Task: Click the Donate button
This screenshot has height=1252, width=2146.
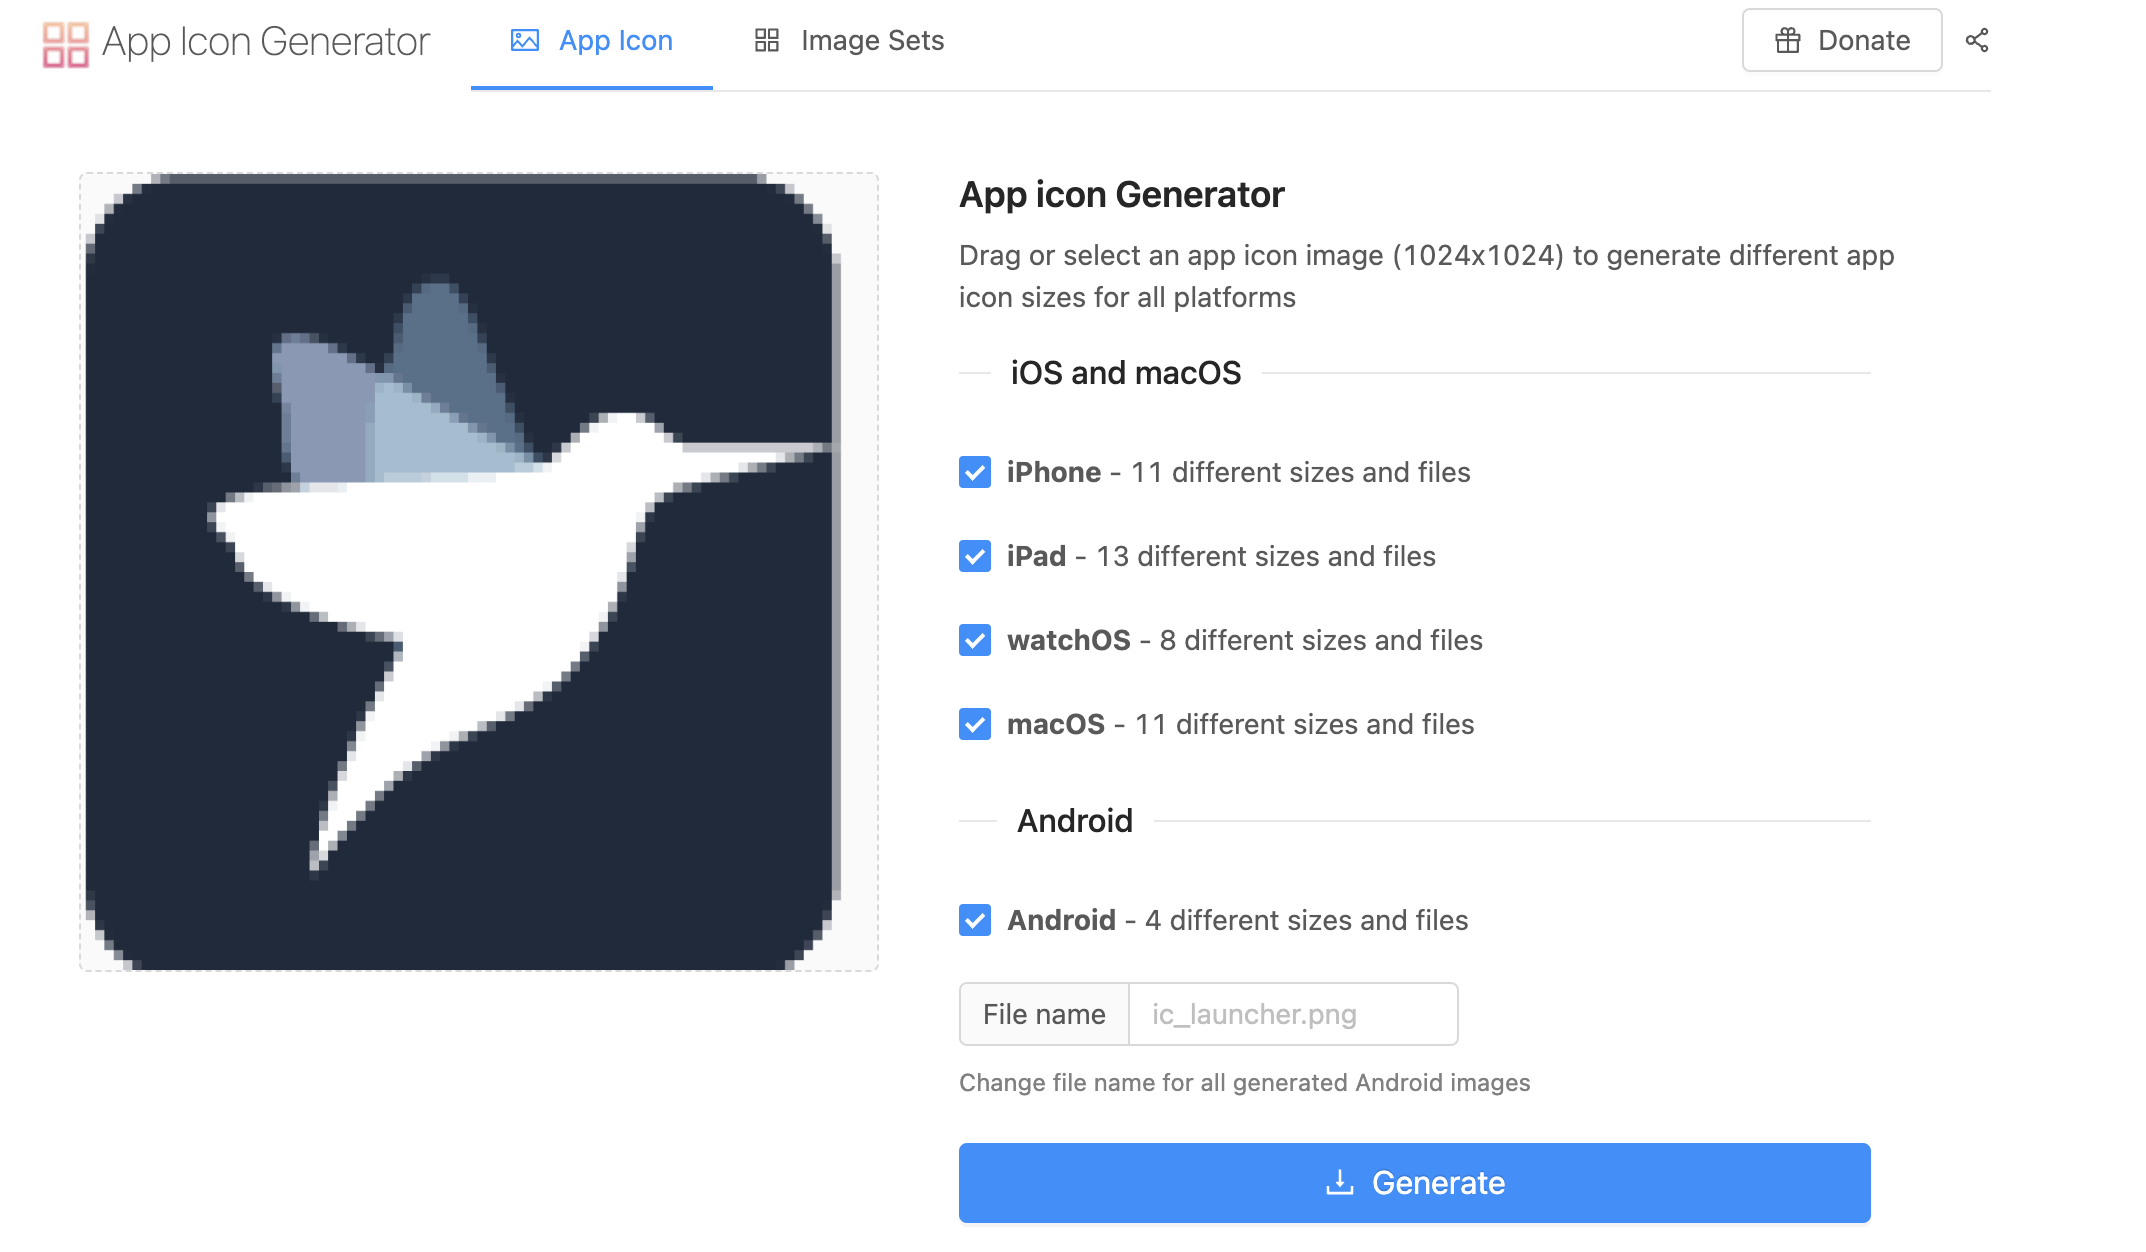Action: (x=1842, y=40)
